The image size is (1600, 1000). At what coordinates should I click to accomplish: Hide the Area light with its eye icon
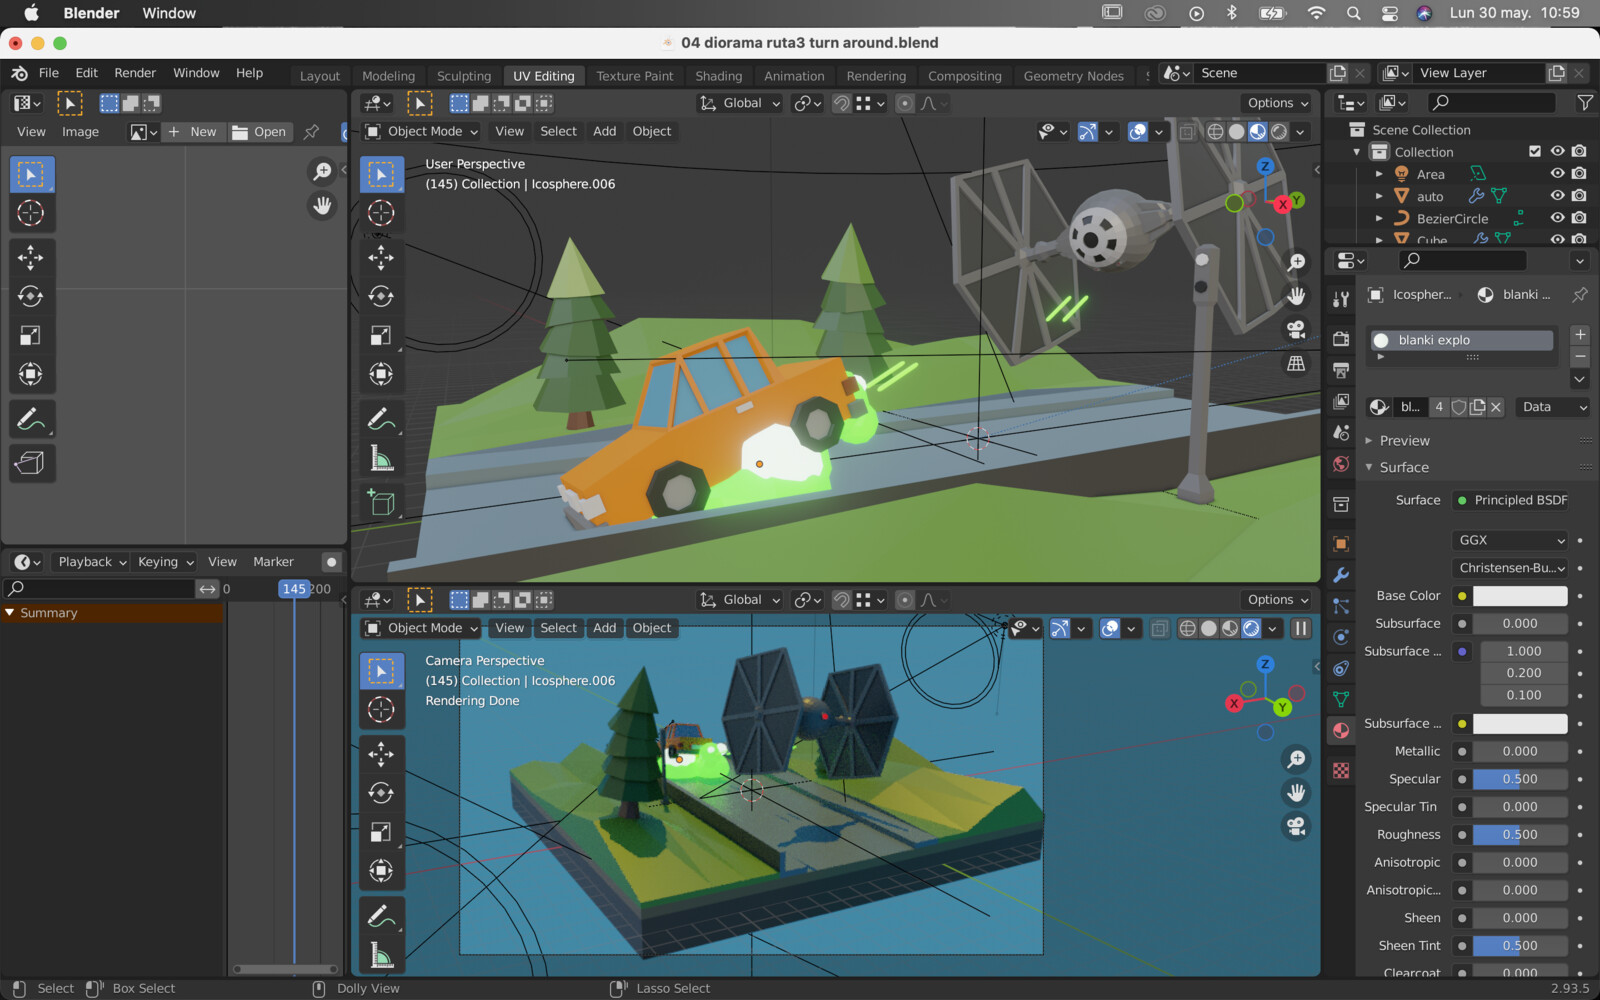click(1557, 173)
